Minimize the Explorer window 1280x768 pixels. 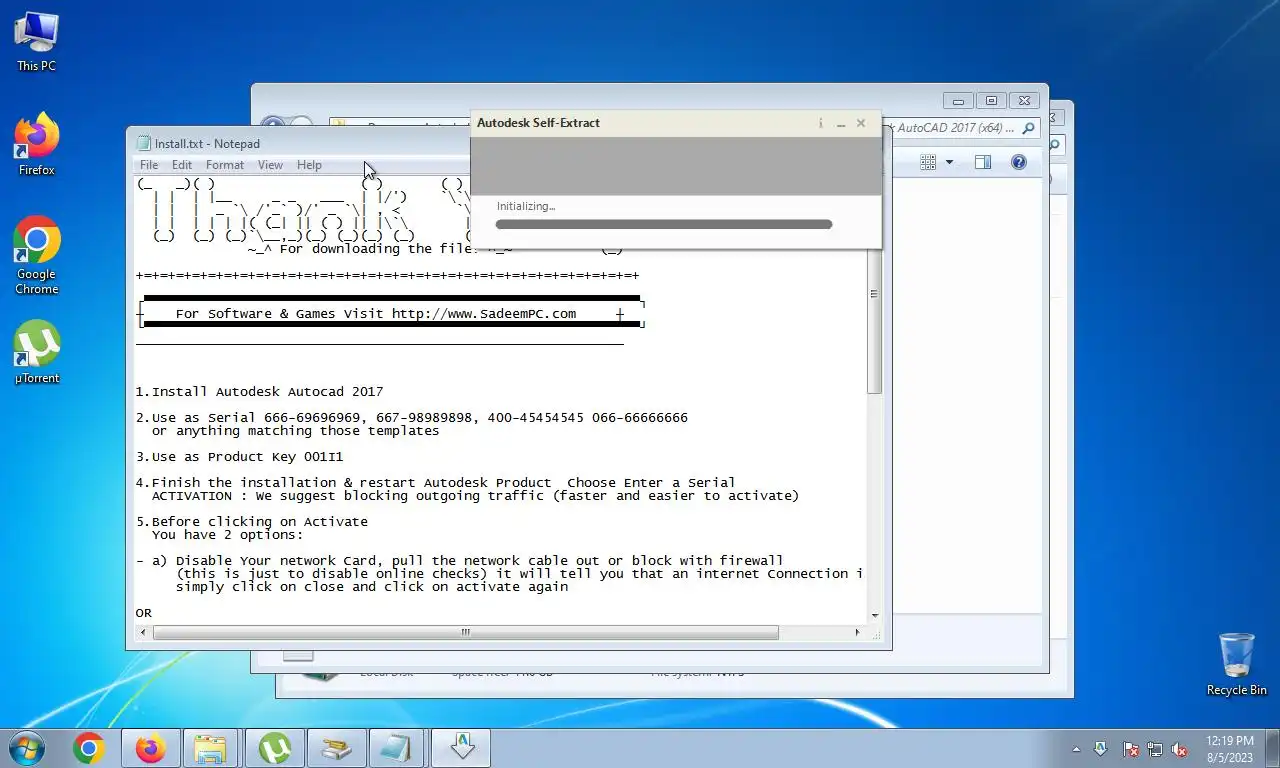pyautogui.click(x=958, y=101)
